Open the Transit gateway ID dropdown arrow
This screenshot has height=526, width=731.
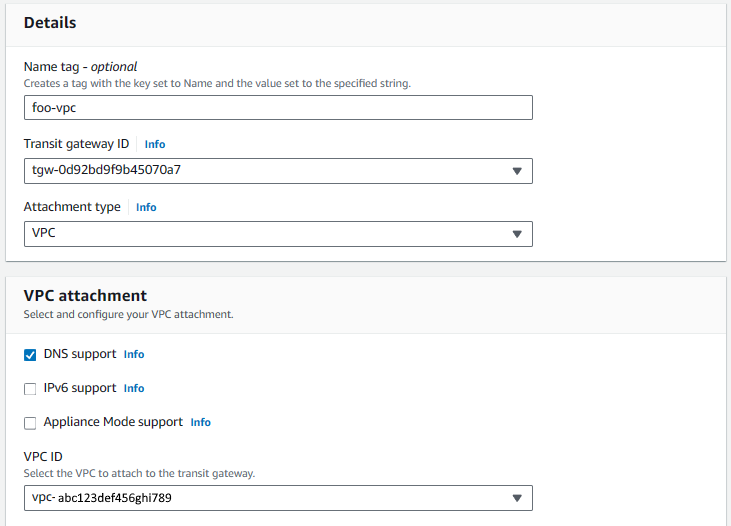(517, 171)
